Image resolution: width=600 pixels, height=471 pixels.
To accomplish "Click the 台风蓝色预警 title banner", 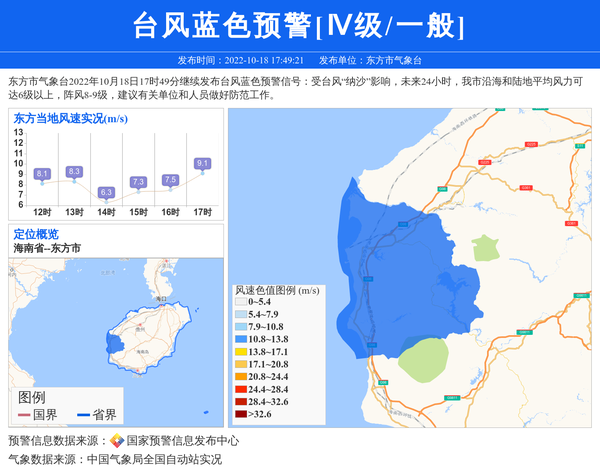I will 299,26.
